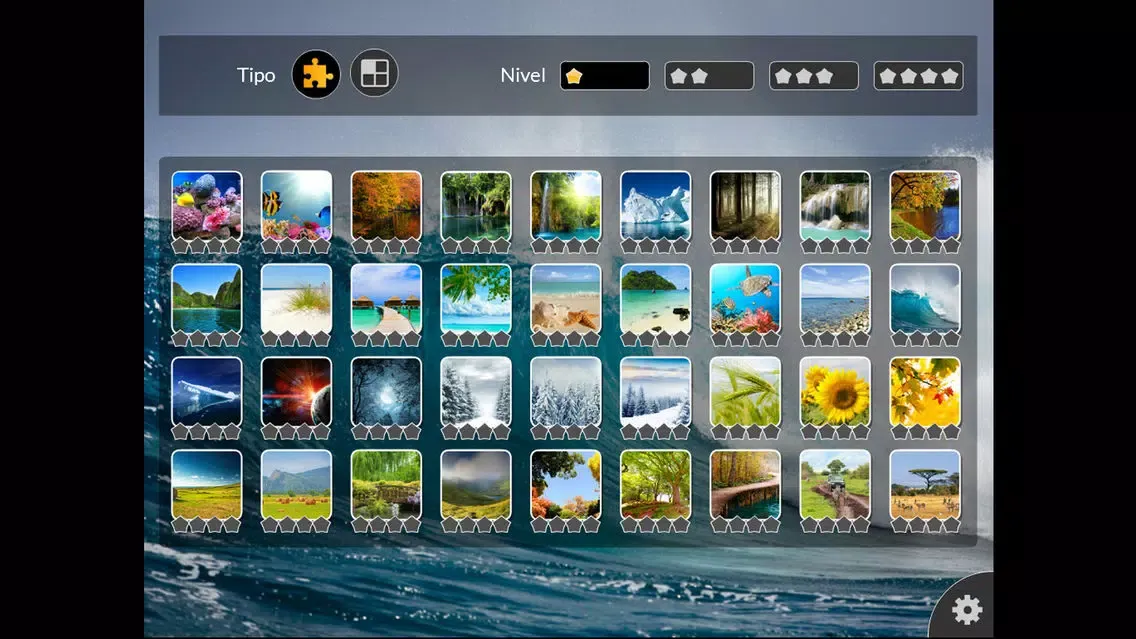Open the striped angelfish underwater puzzle
Image resolution: width=1136 pixels, height=639 pixels.
click(x=296, y=206)
